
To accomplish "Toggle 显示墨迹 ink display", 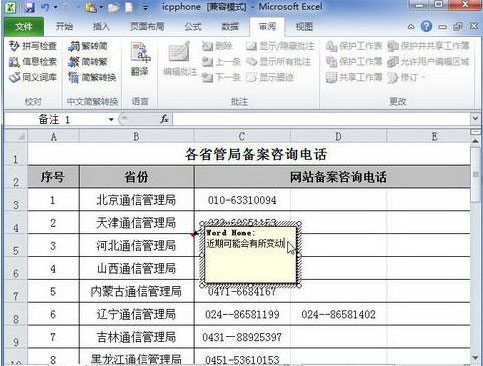I will pos(270,77).
